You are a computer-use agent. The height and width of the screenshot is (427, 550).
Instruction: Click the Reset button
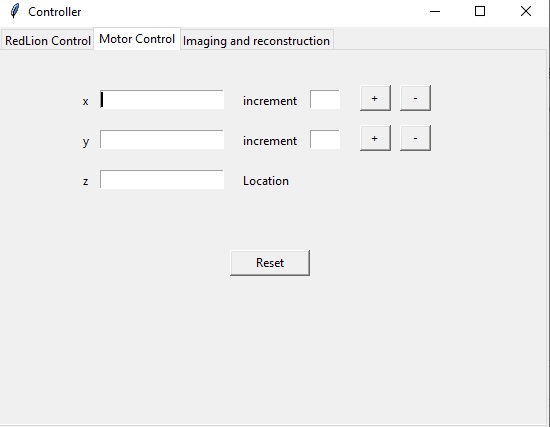(x=270, y=263)
